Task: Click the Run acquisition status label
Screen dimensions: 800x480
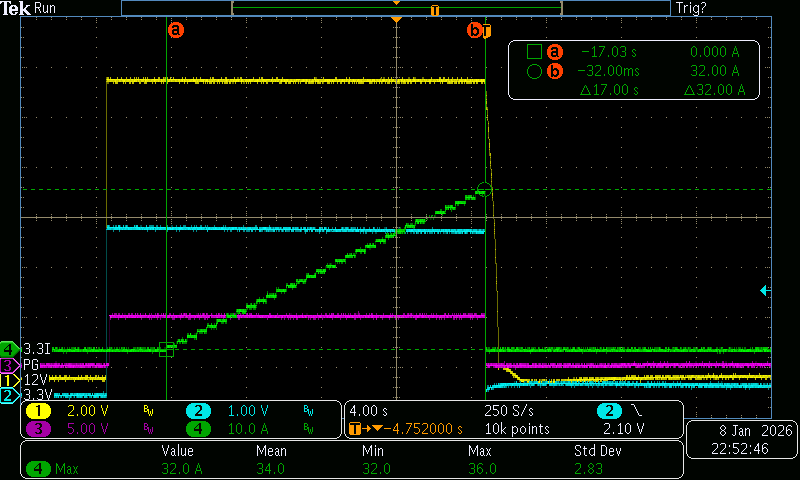Action: click(x=46, y=8)
